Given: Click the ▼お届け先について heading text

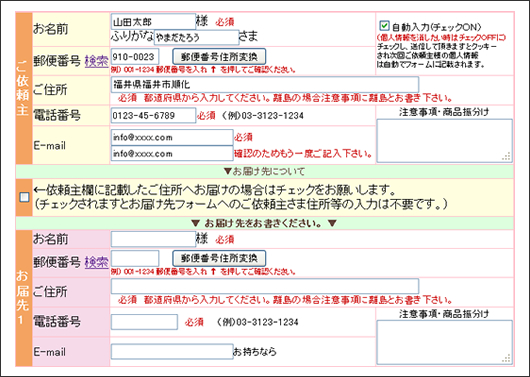Looking at the screenshot, I should [x=265, y=171].
